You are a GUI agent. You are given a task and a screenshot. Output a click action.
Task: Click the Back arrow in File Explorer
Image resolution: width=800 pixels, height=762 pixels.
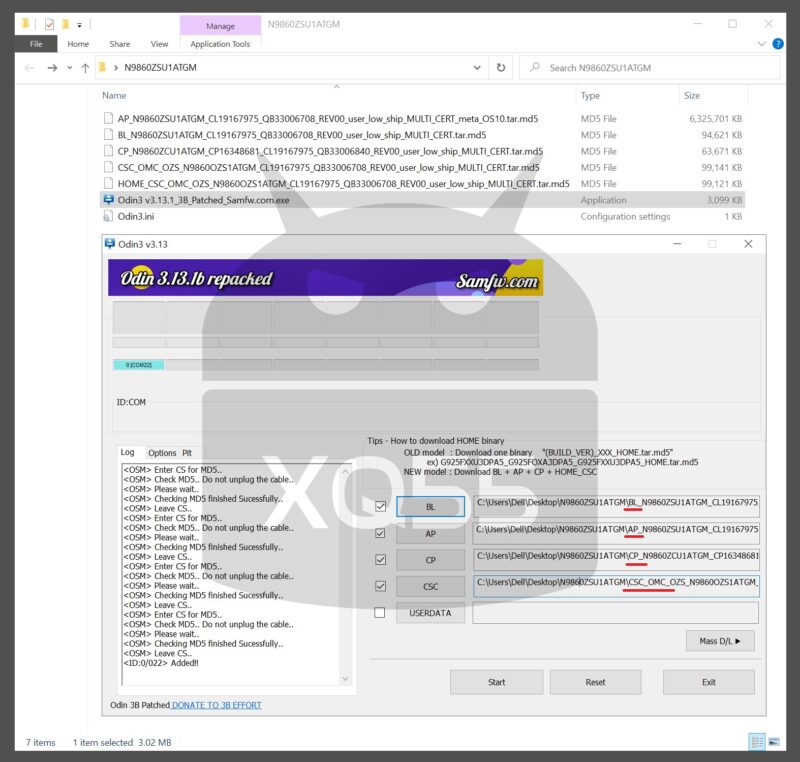[x=27, y=68]
